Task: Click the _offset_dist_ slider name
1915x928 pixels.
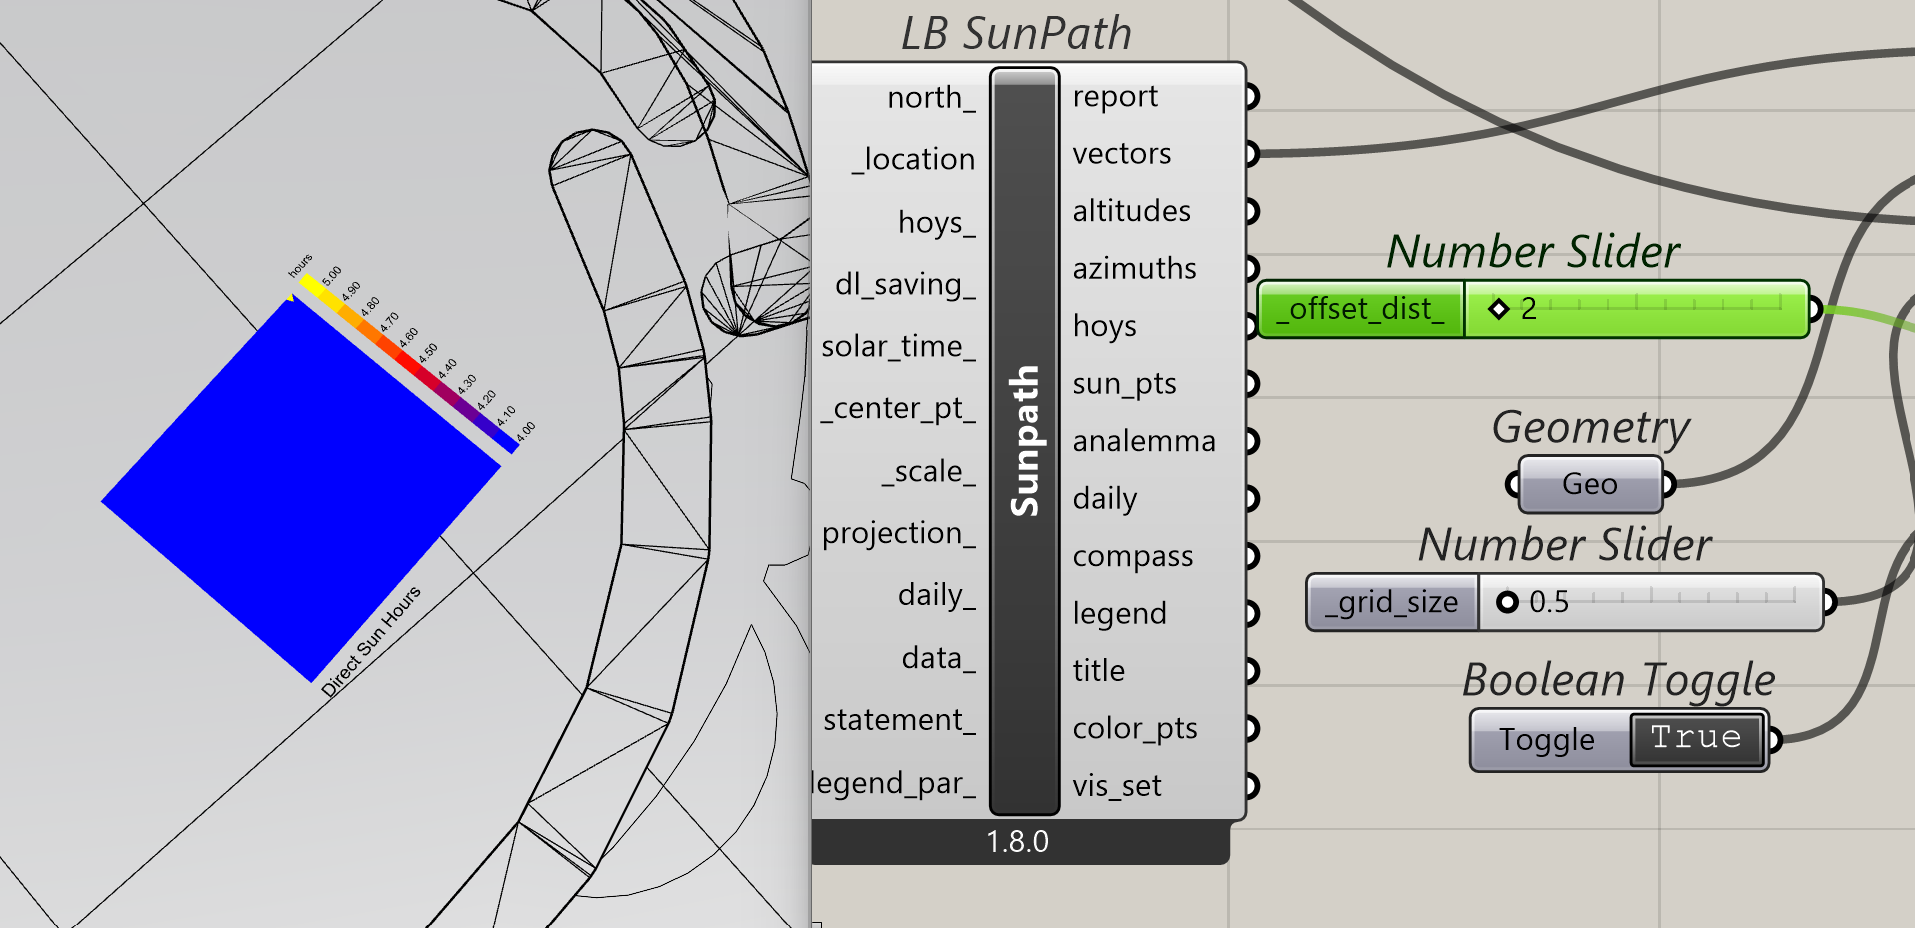Action: pyautogui.click(x=1360, y=310)
